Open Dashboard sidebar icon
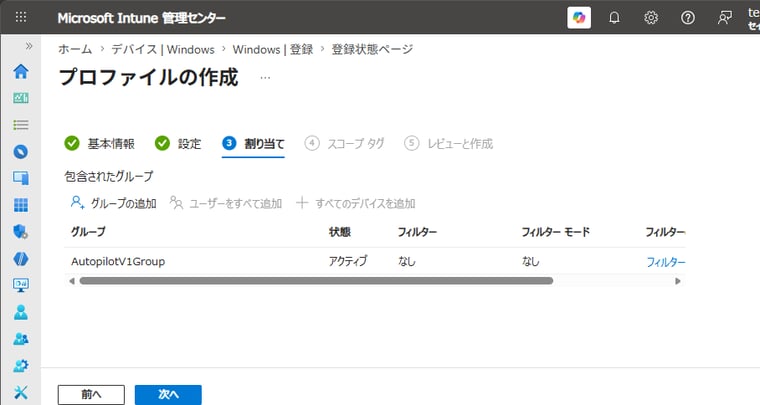Image resolution: width=760 pixels, height=405 pixels. pyautogui.click(x=21, y=98)
